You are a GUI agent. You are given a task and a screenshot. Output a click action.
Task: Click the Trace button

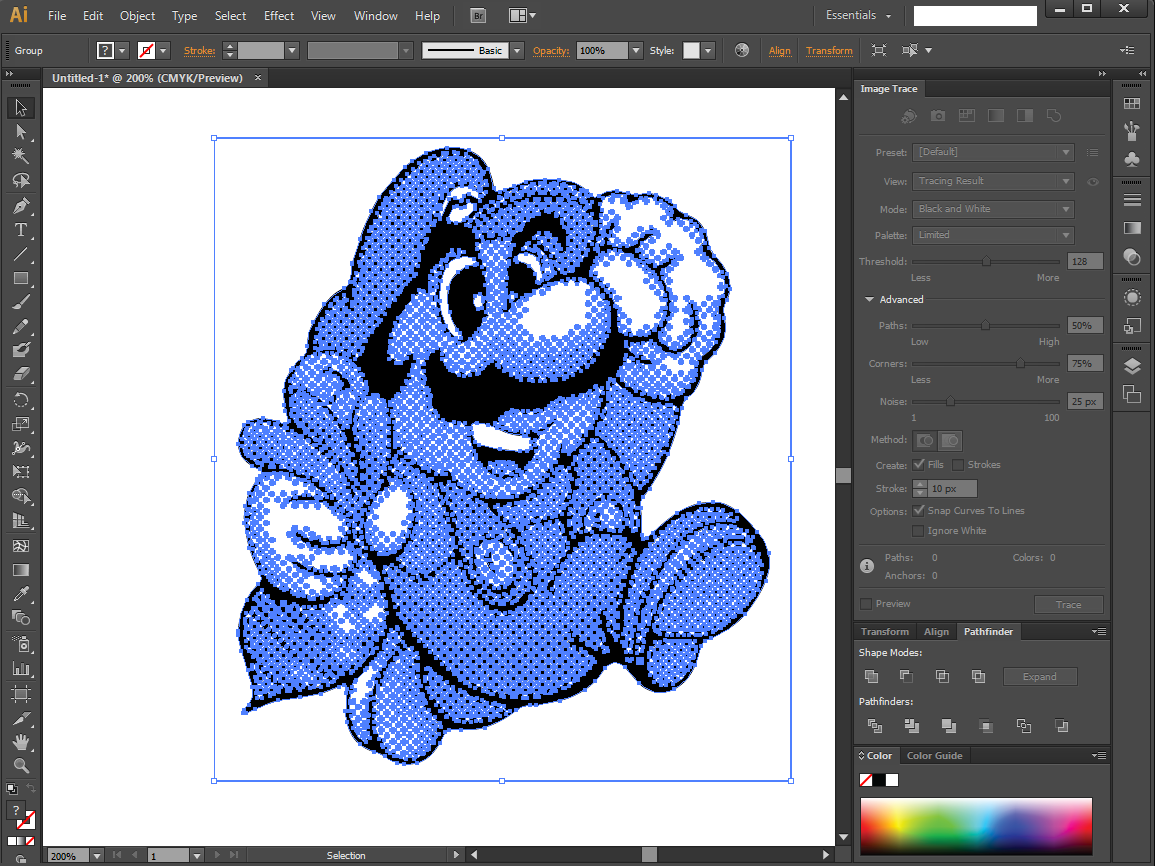[x=1068, y=605]
